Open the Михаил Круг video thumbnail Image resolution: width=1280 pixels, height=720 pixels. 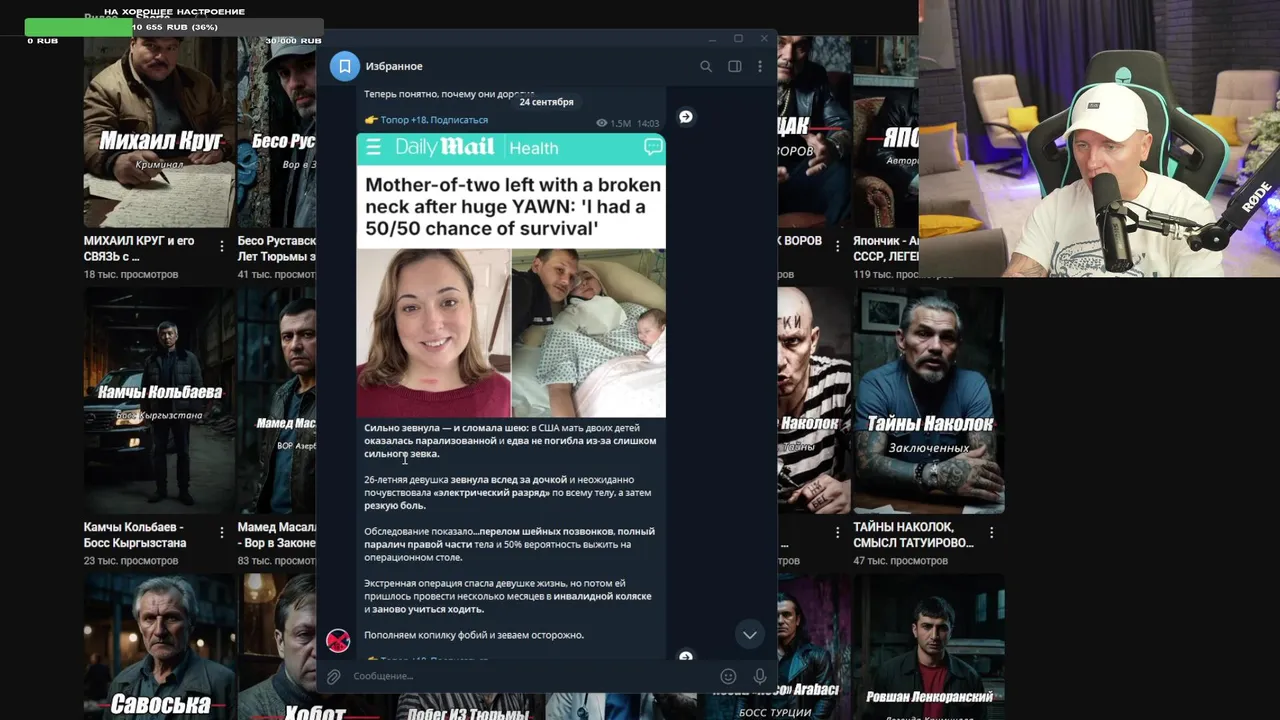tap(160, 132)
